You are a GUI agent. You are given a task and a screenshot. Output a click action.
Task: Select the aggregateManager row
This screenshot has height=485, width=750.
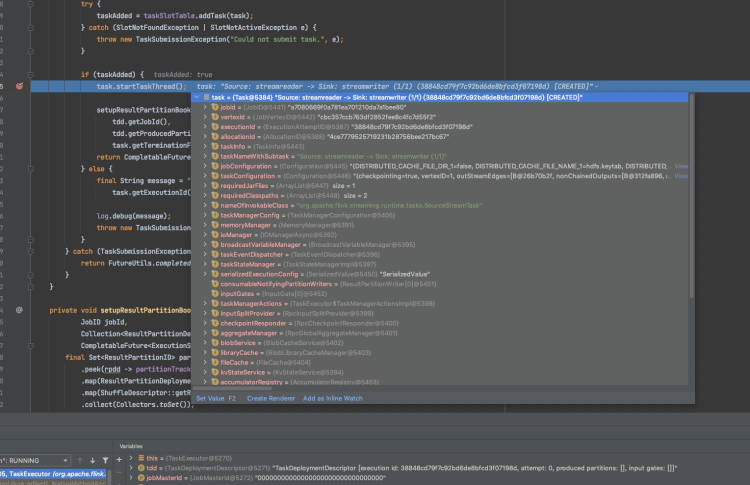click(440, 333)
